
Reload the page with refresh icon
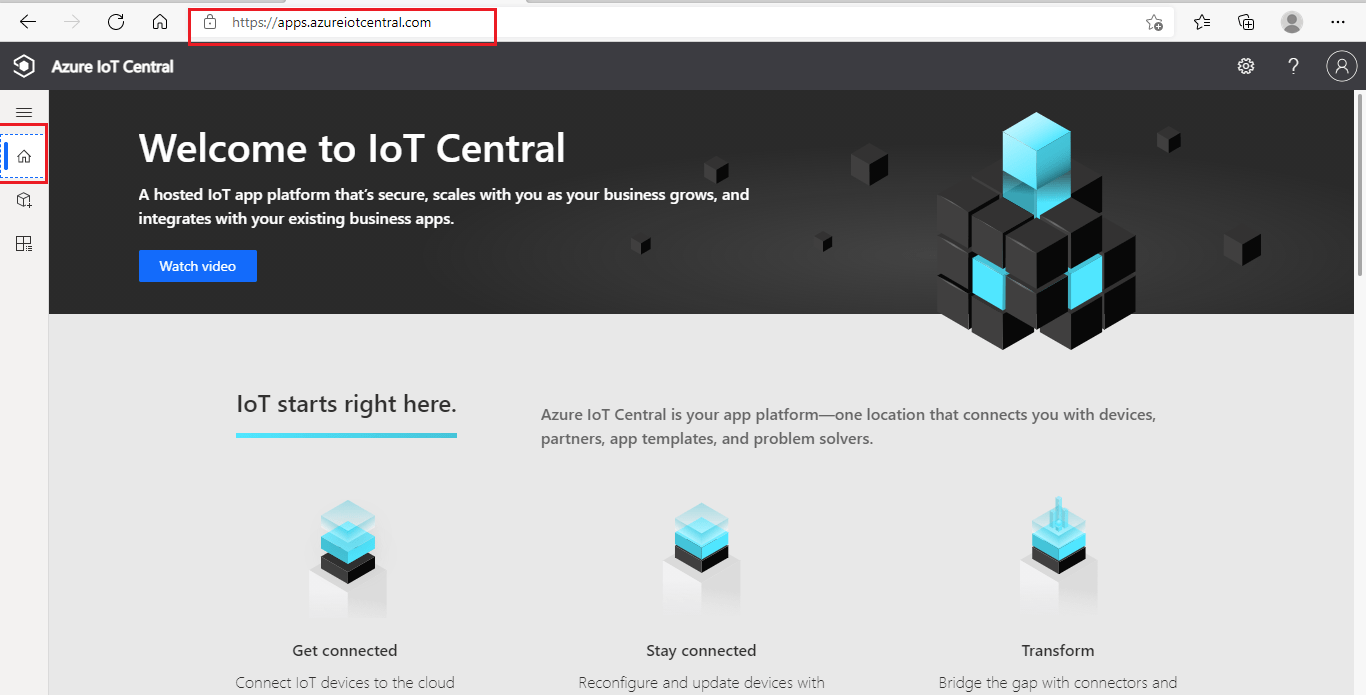116,22
